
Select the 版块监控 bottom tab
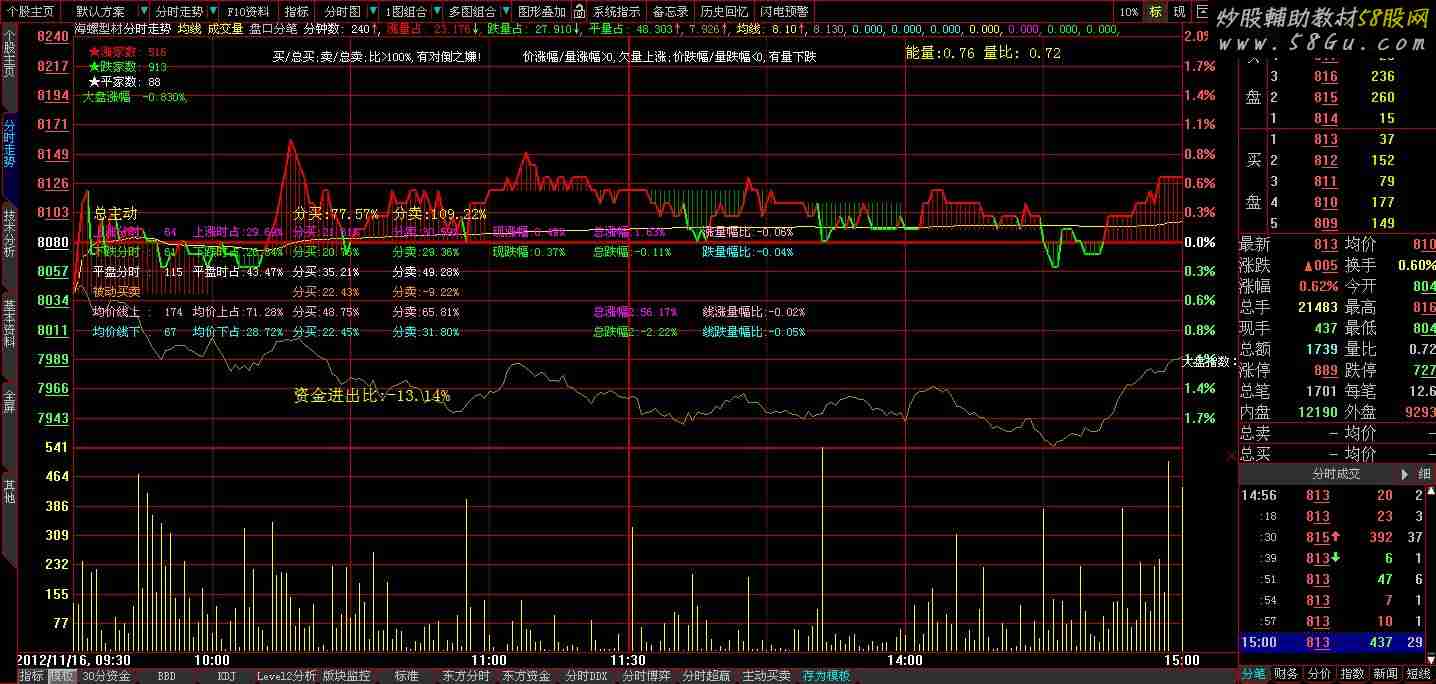point(346,676)
